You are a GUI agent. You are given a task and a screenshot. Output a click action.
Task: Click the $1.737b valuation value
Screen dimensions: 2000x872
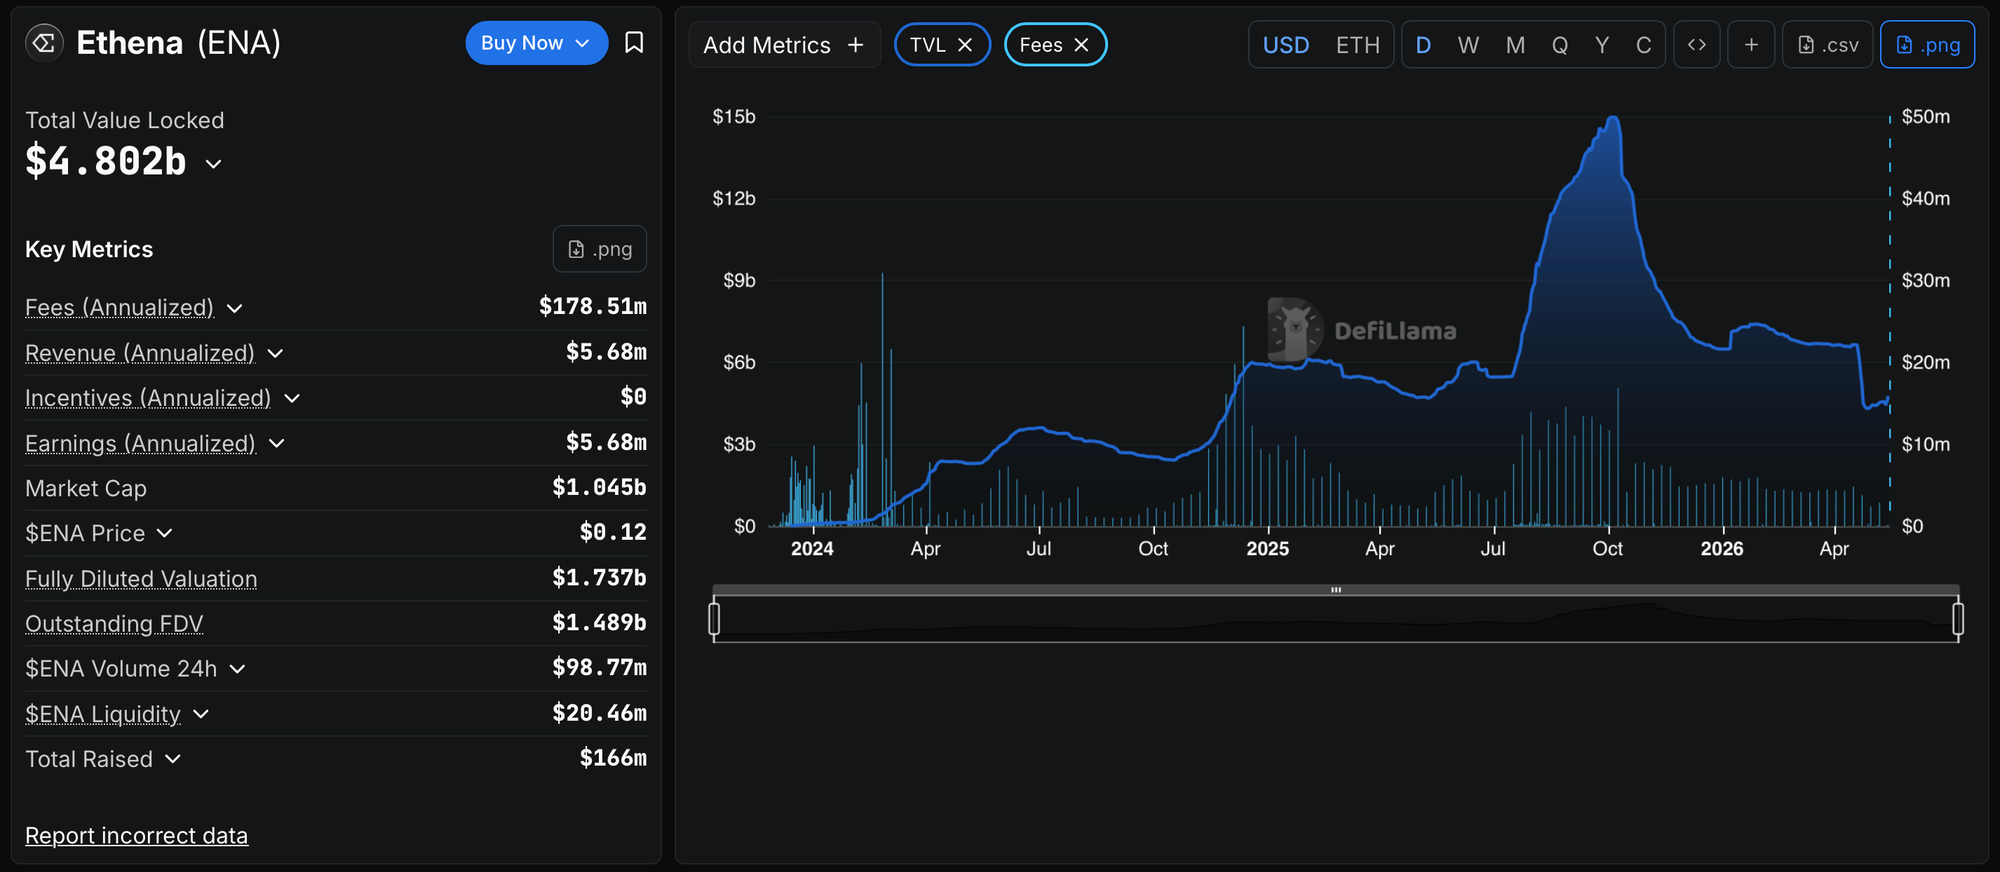point(599,577)
